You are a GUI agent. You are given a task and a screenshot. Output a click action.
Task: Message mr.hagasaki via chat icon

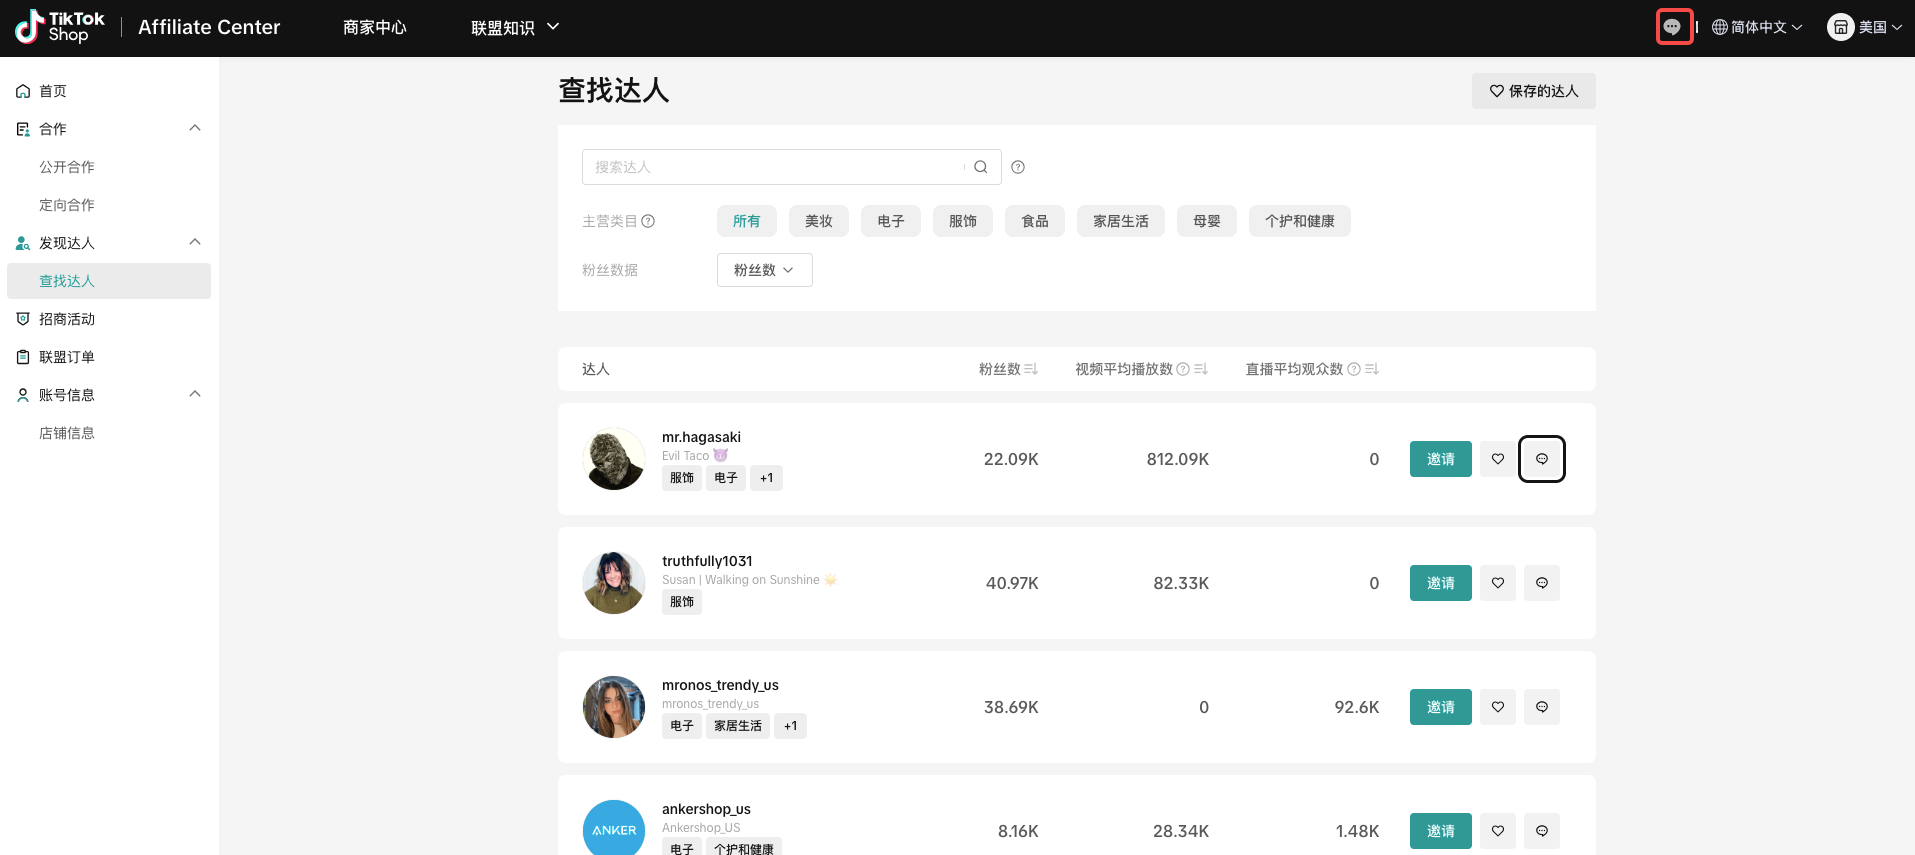coord(1541,459)
